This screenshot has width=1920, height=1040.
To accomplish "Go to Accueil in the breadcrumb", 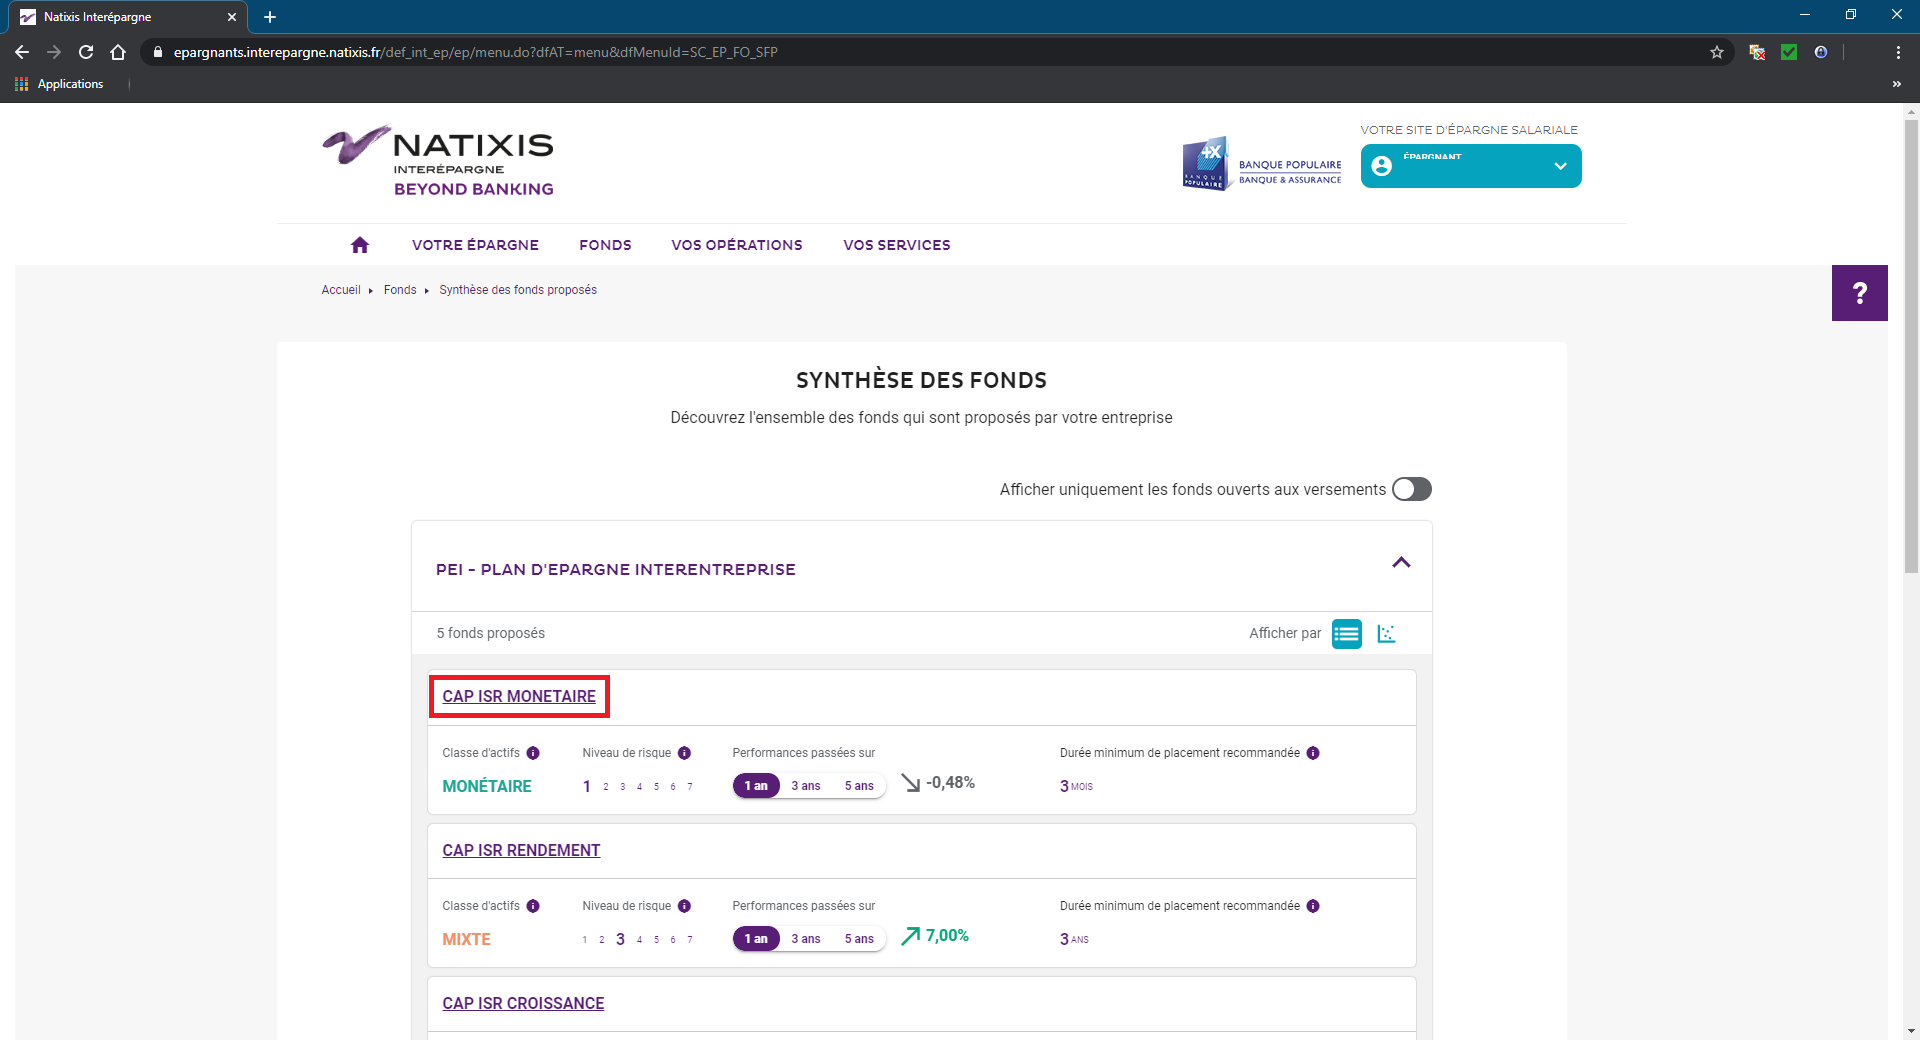I will (x=341, y=290).
